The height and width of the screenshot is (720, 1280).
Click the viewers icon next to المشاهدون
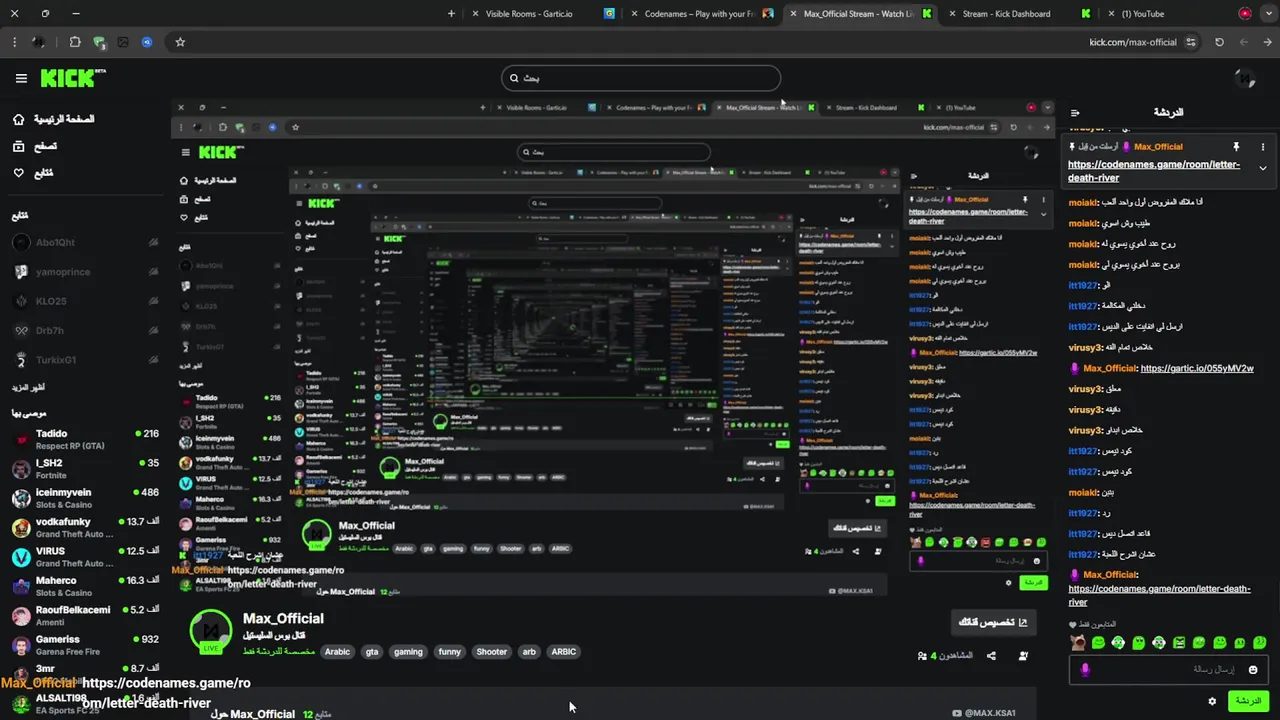(922, 656)
